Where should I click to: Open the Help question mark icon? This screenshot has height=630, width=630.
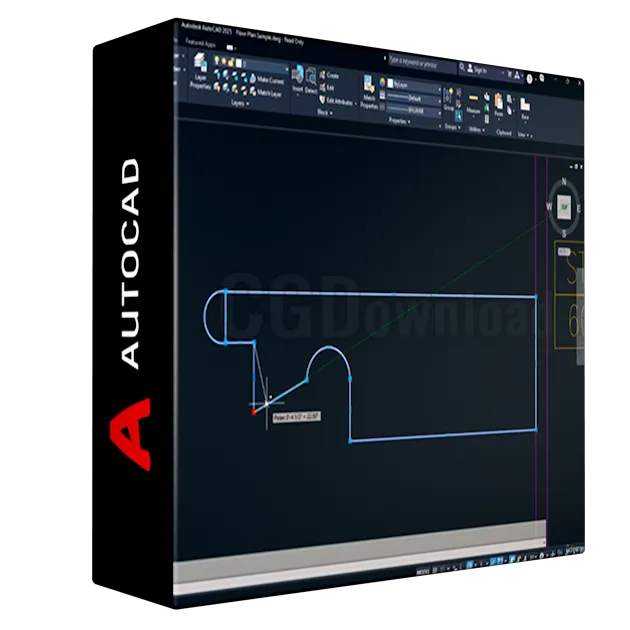click(x=530, y=79)
